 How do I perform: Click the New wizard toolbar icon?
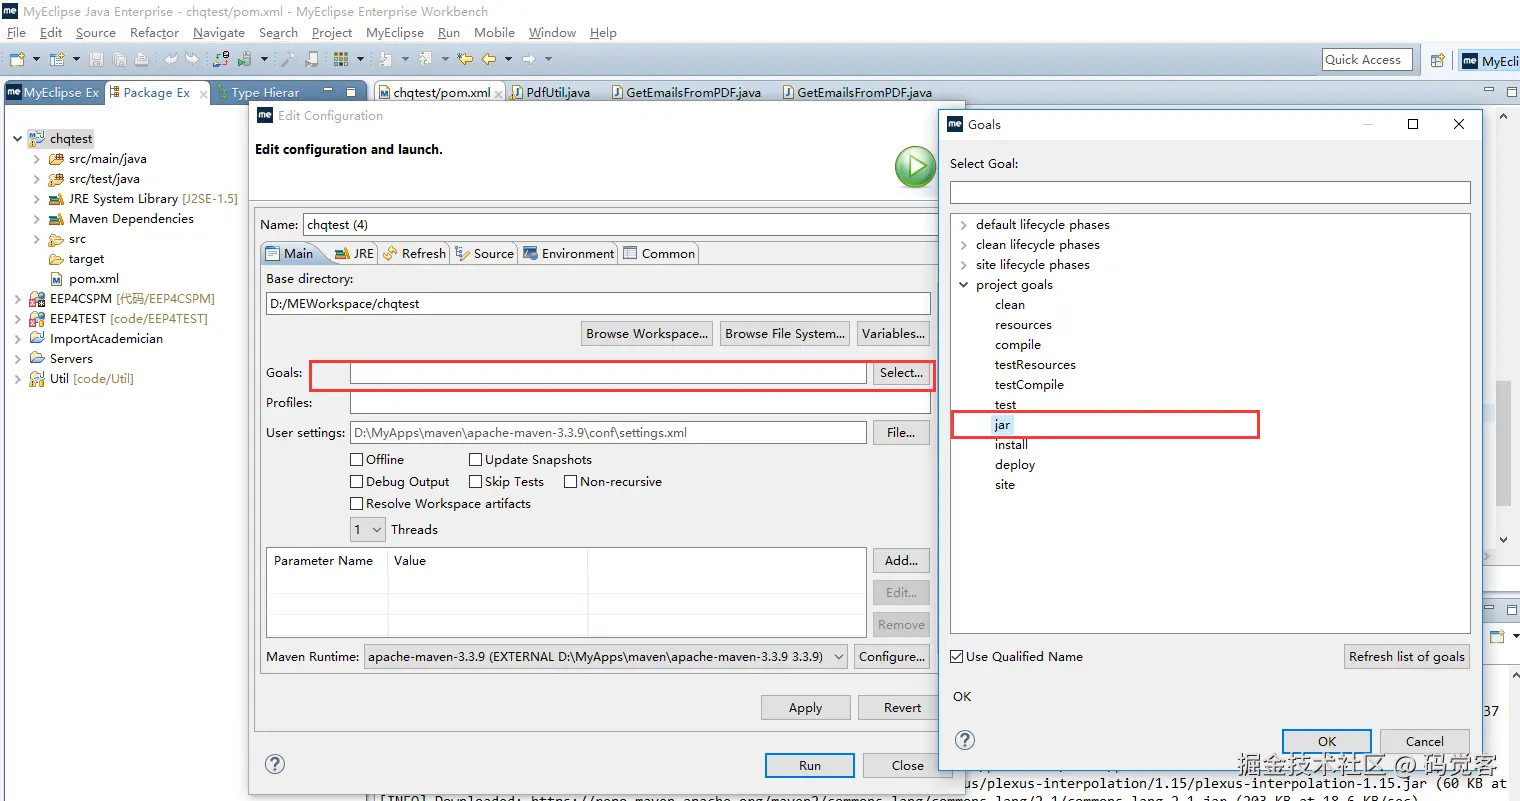17,59
